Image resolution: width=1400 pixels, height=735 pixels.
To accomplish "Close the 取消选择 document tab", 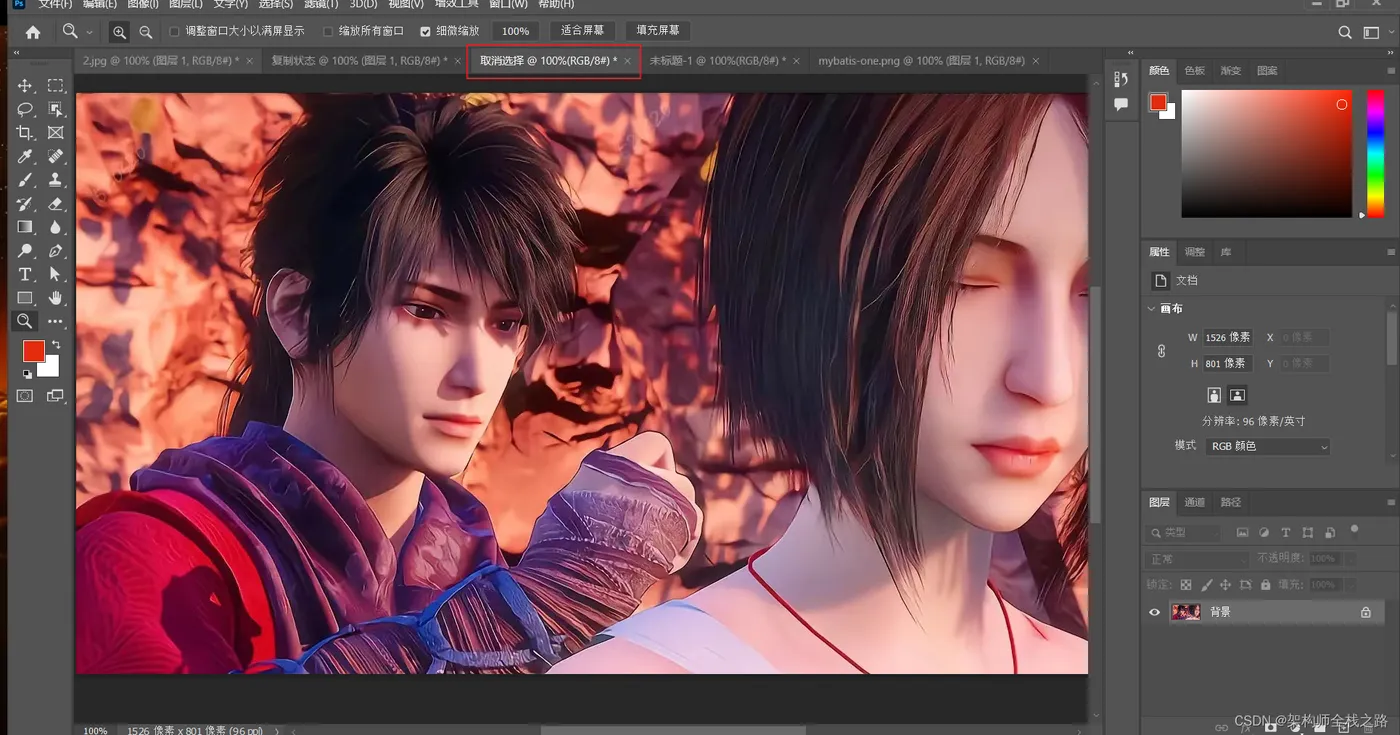I will pos(628,61).
